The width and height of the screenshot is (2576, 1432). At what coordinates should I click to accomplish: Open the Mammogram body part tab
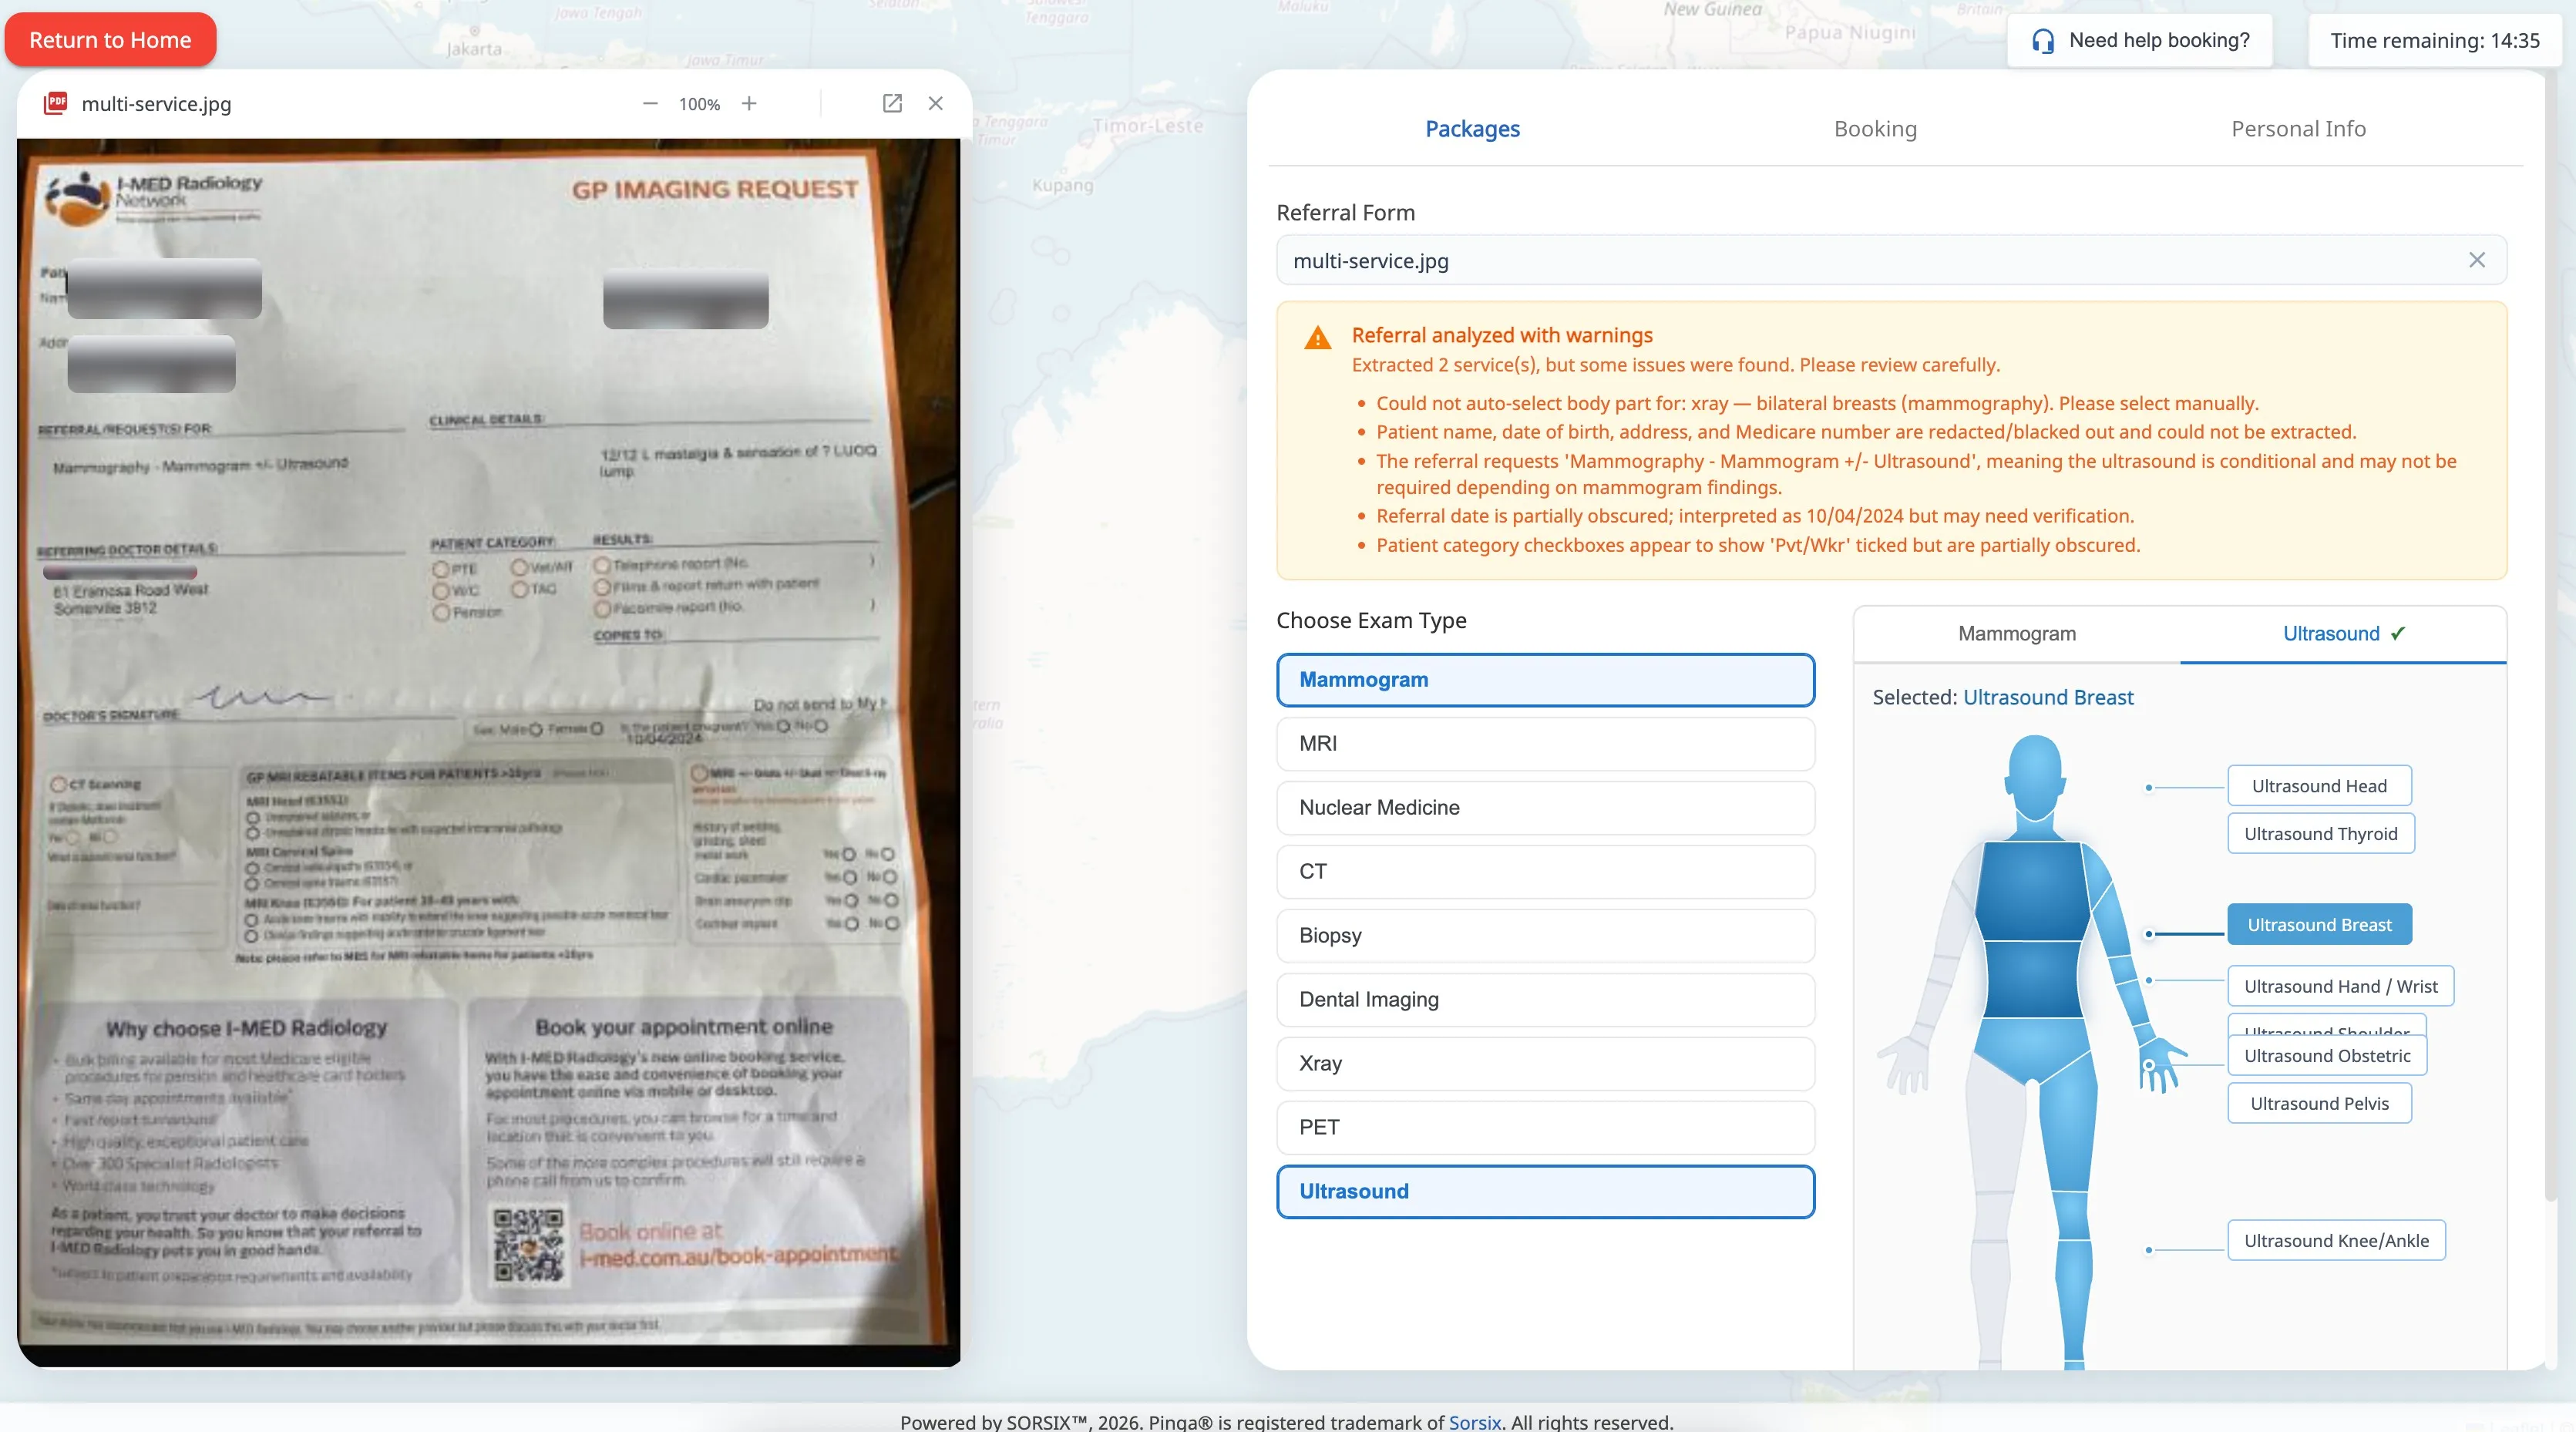2017,634
